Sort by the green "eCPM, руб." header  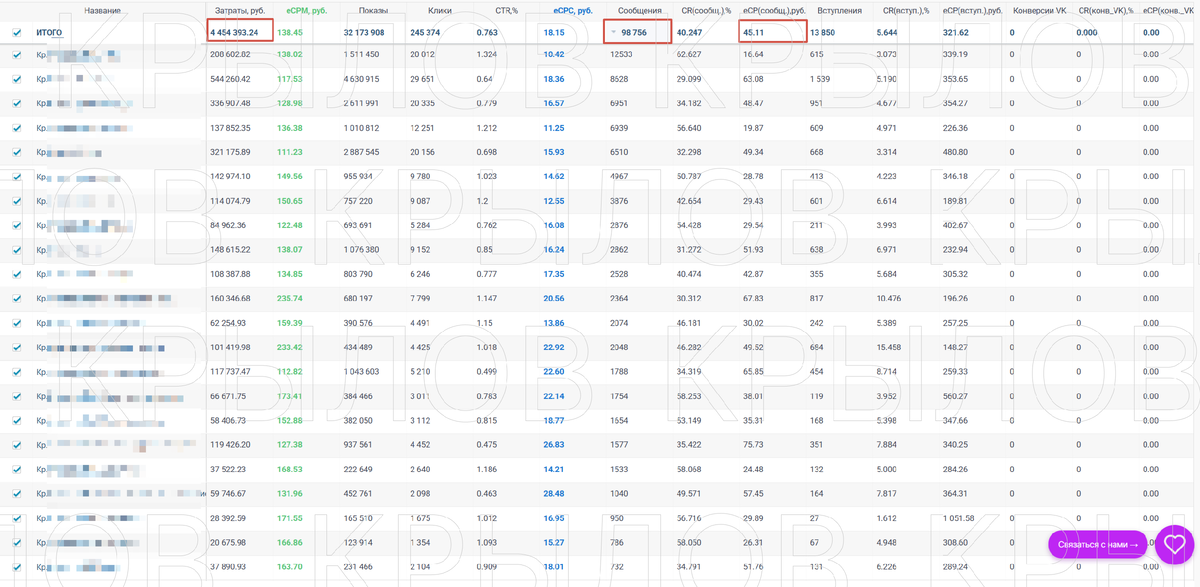pyautogui.click(x=306, y=11)
